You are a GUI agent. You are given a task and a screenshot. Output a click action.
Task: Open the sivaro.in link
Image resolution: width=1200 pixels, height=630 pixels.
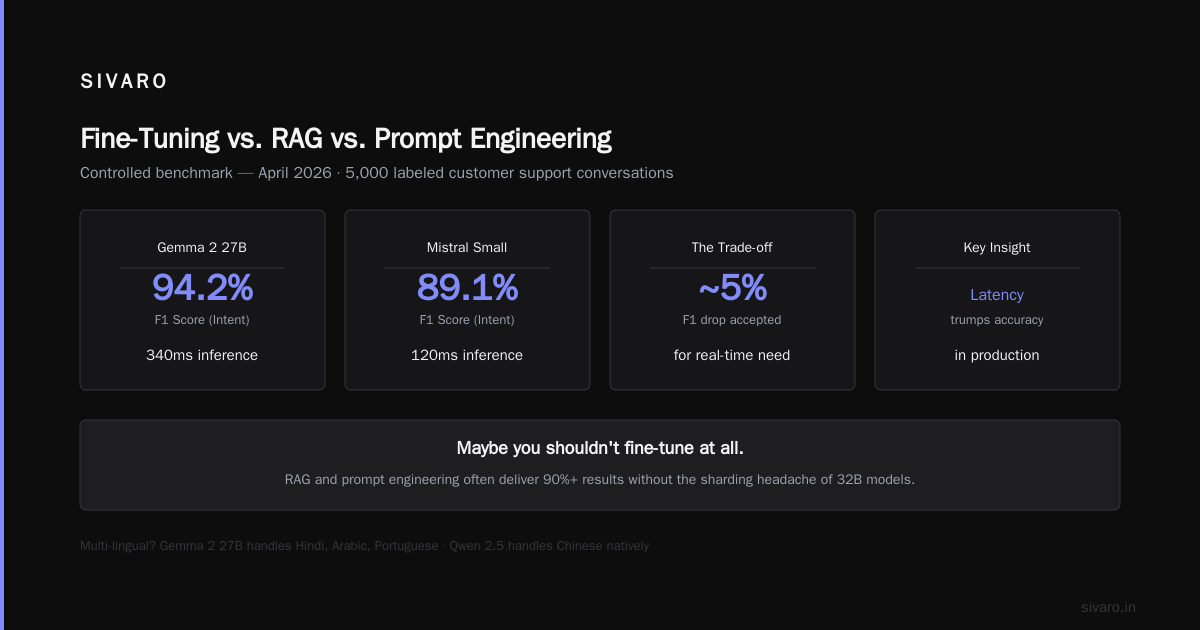coord(1108,607)
